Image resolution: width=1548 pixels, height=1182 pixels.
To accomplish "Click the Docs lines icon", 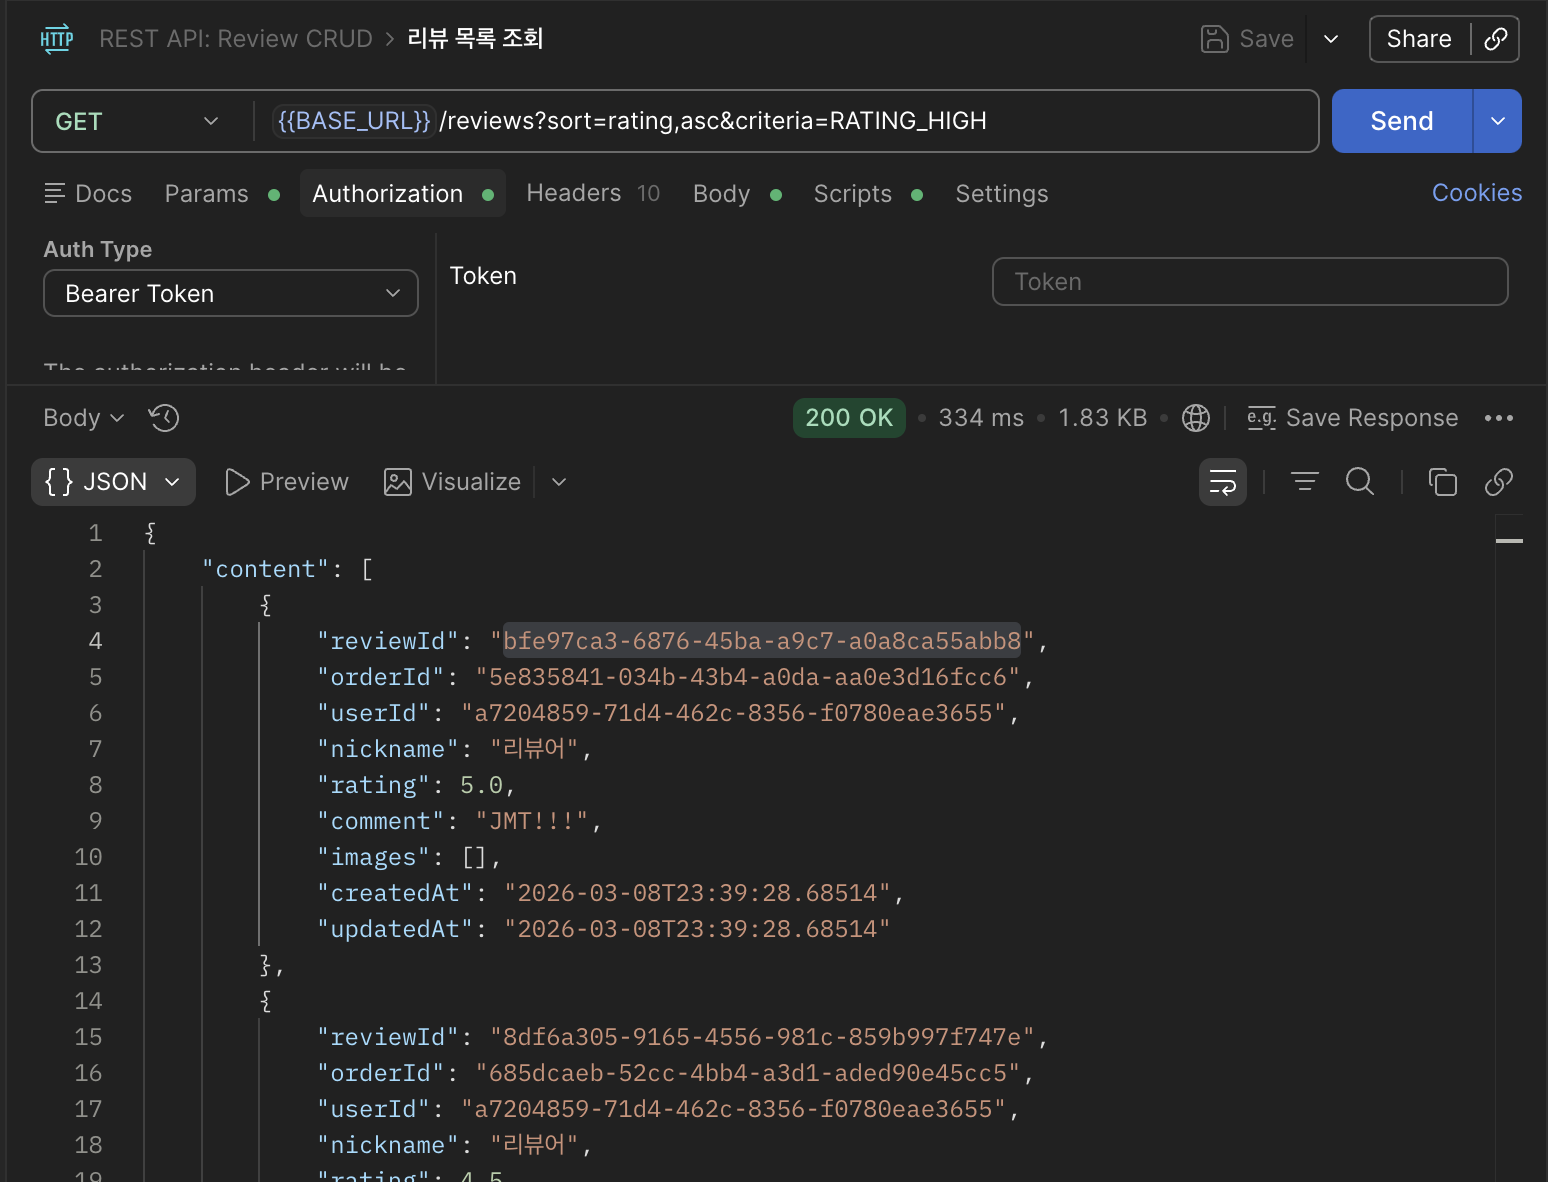I will [55, 194].
